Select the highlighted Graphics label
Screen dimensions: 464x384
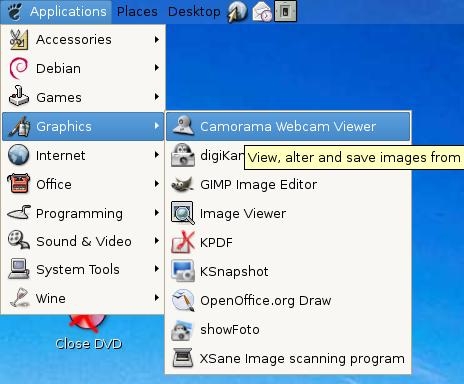click(64, 127)
